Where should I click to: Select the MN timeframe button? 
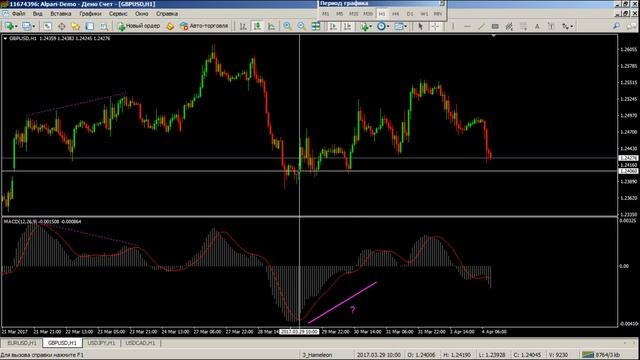[438, 14]
